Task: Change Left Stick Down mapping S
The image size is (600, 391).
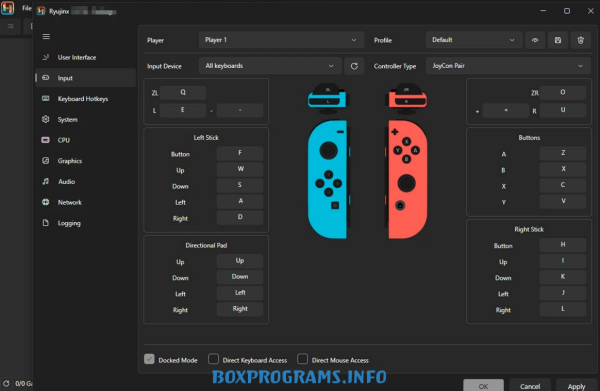Action: (240, 185)
